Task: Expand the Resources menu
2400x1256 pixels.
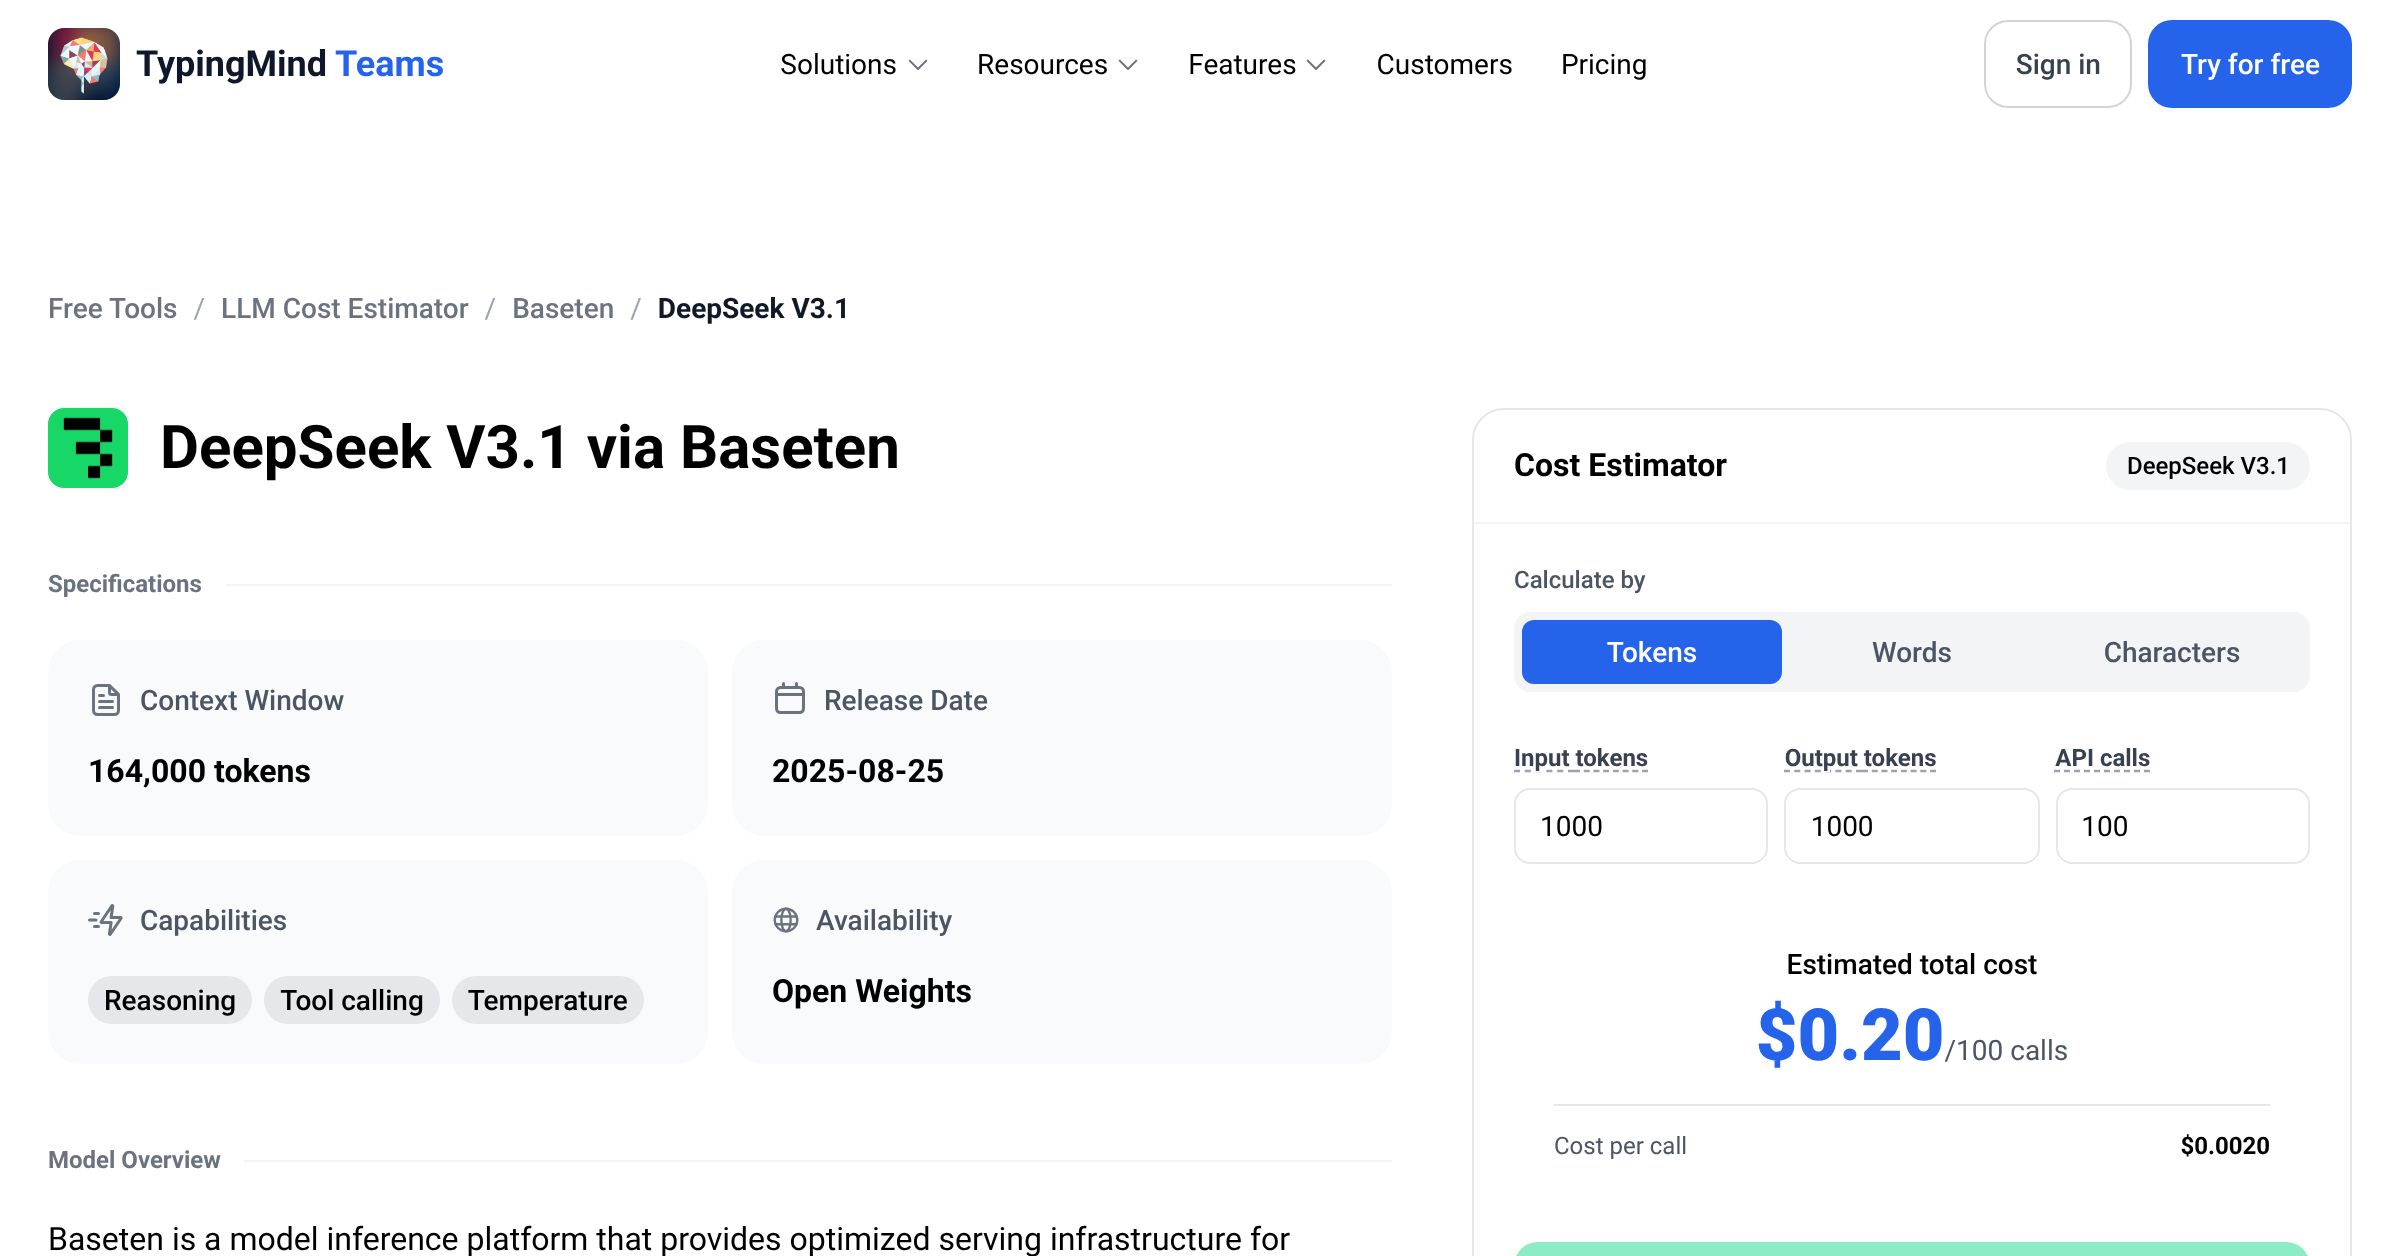Action: (x=1058, y=64)
